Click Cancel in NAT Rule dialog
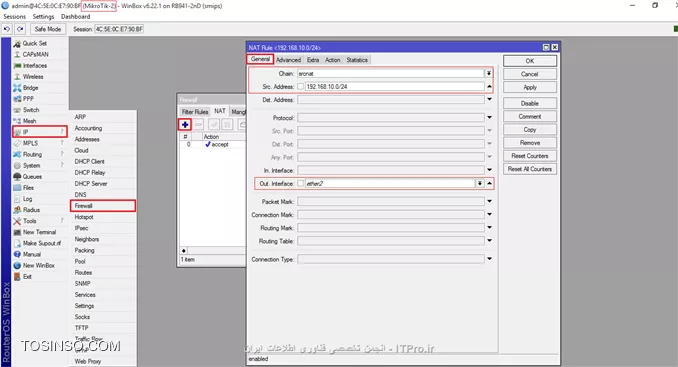The height and width of the screenshot is (367, 678). [530, 74]
